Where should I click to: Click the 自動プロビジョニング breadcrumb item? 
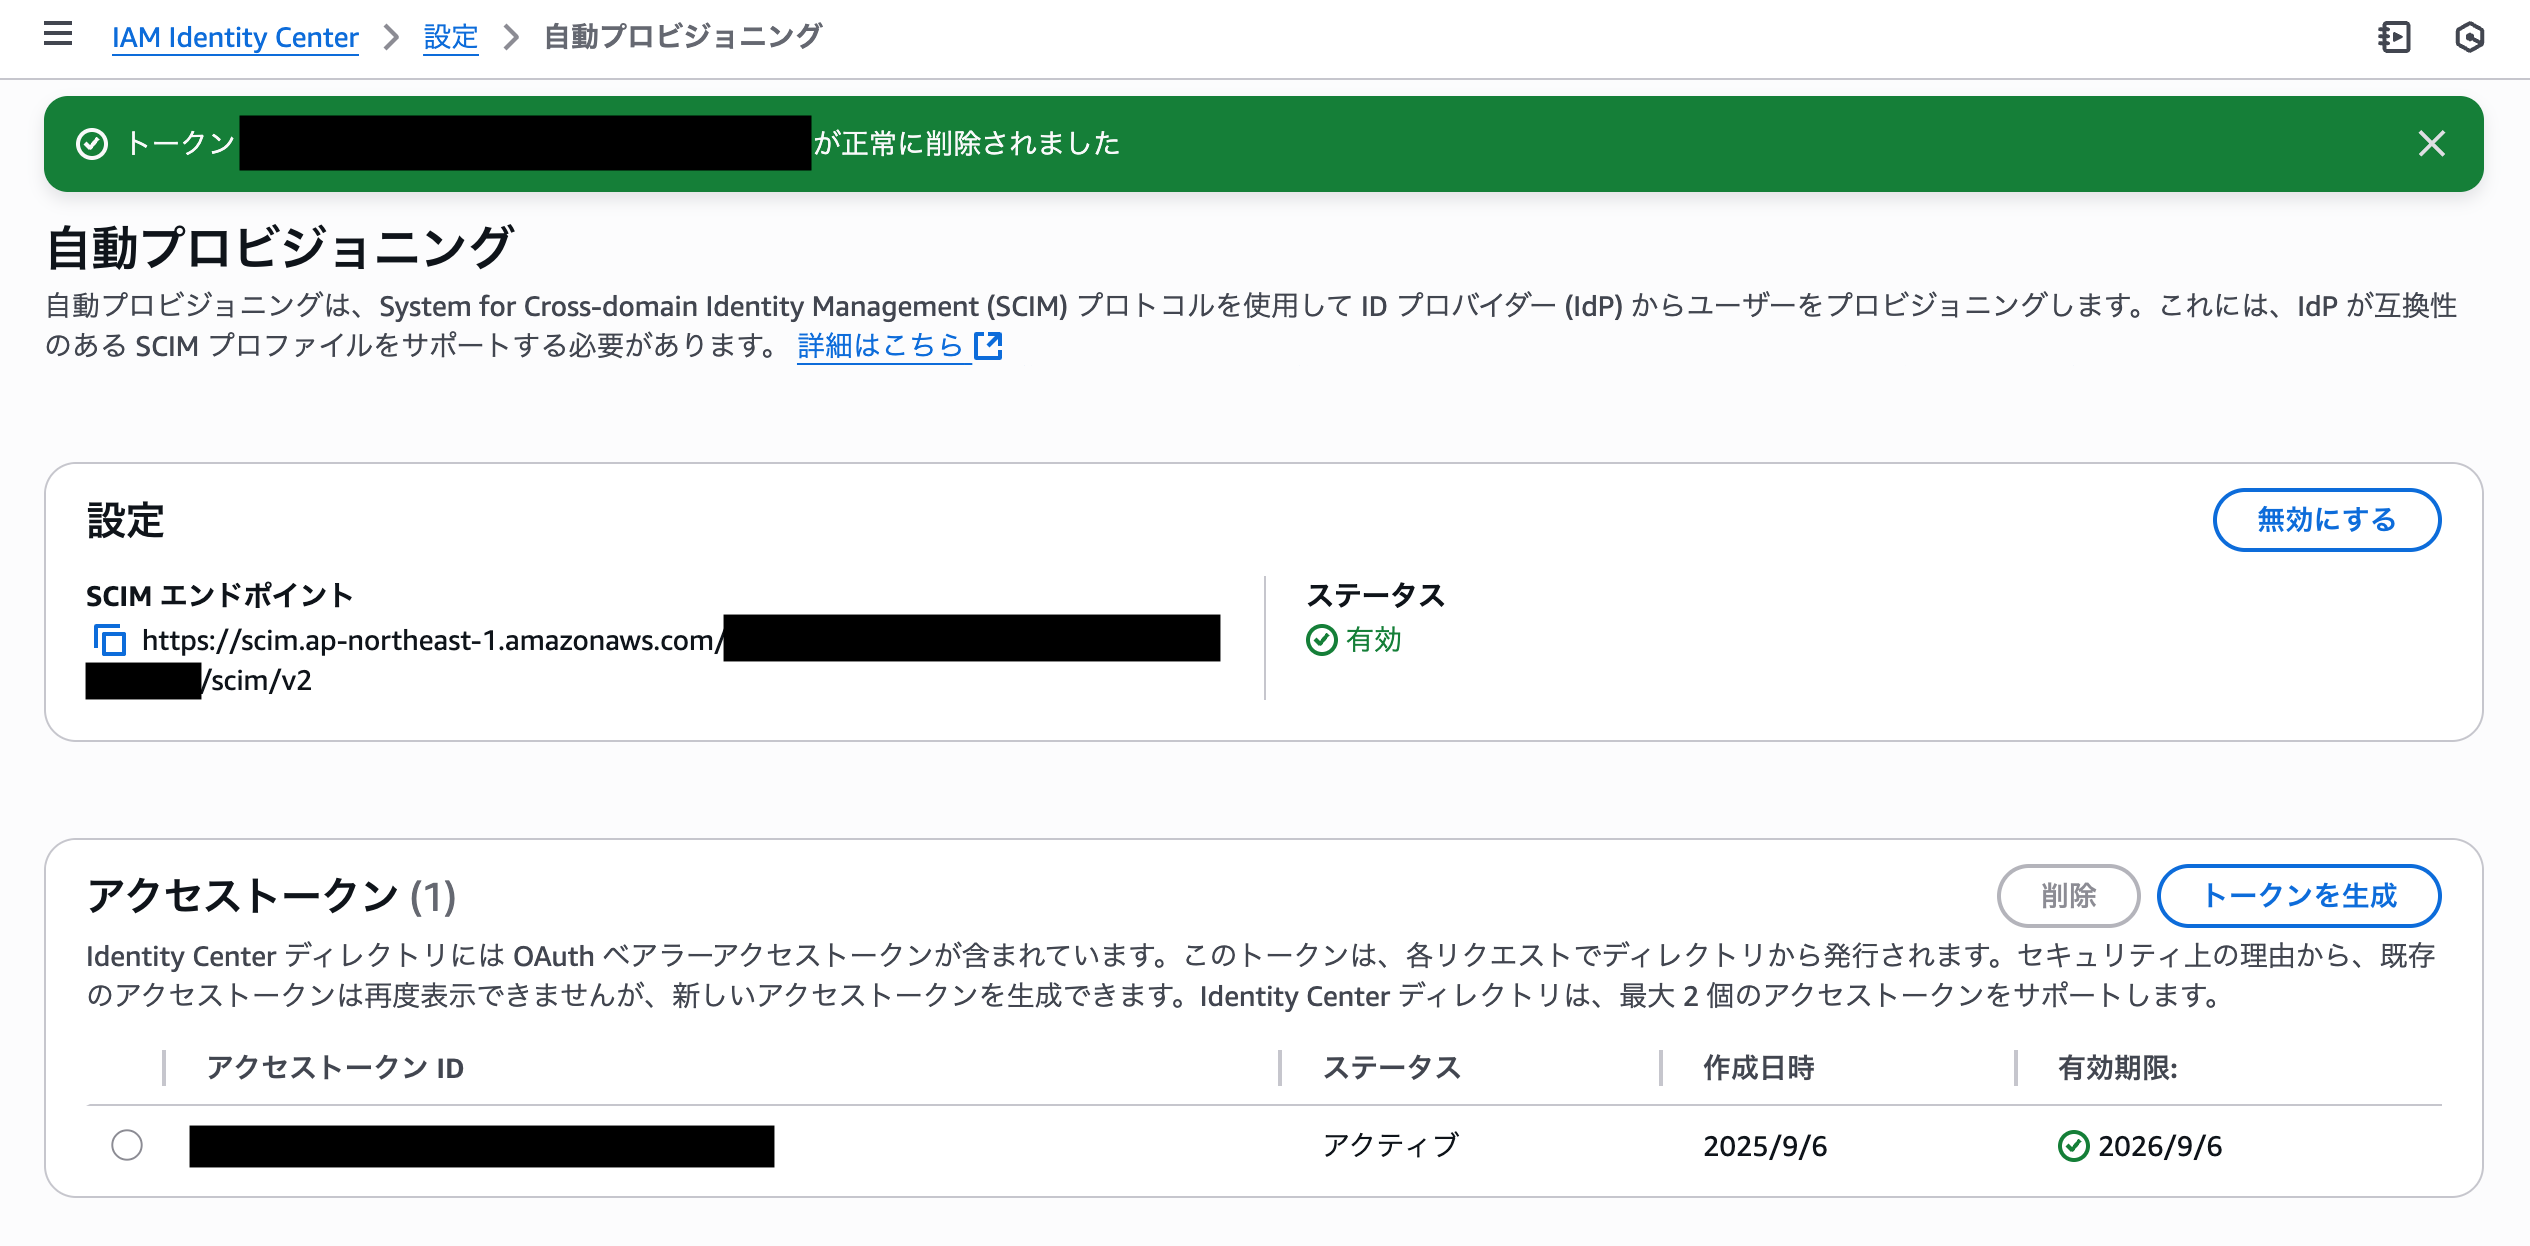680,36
